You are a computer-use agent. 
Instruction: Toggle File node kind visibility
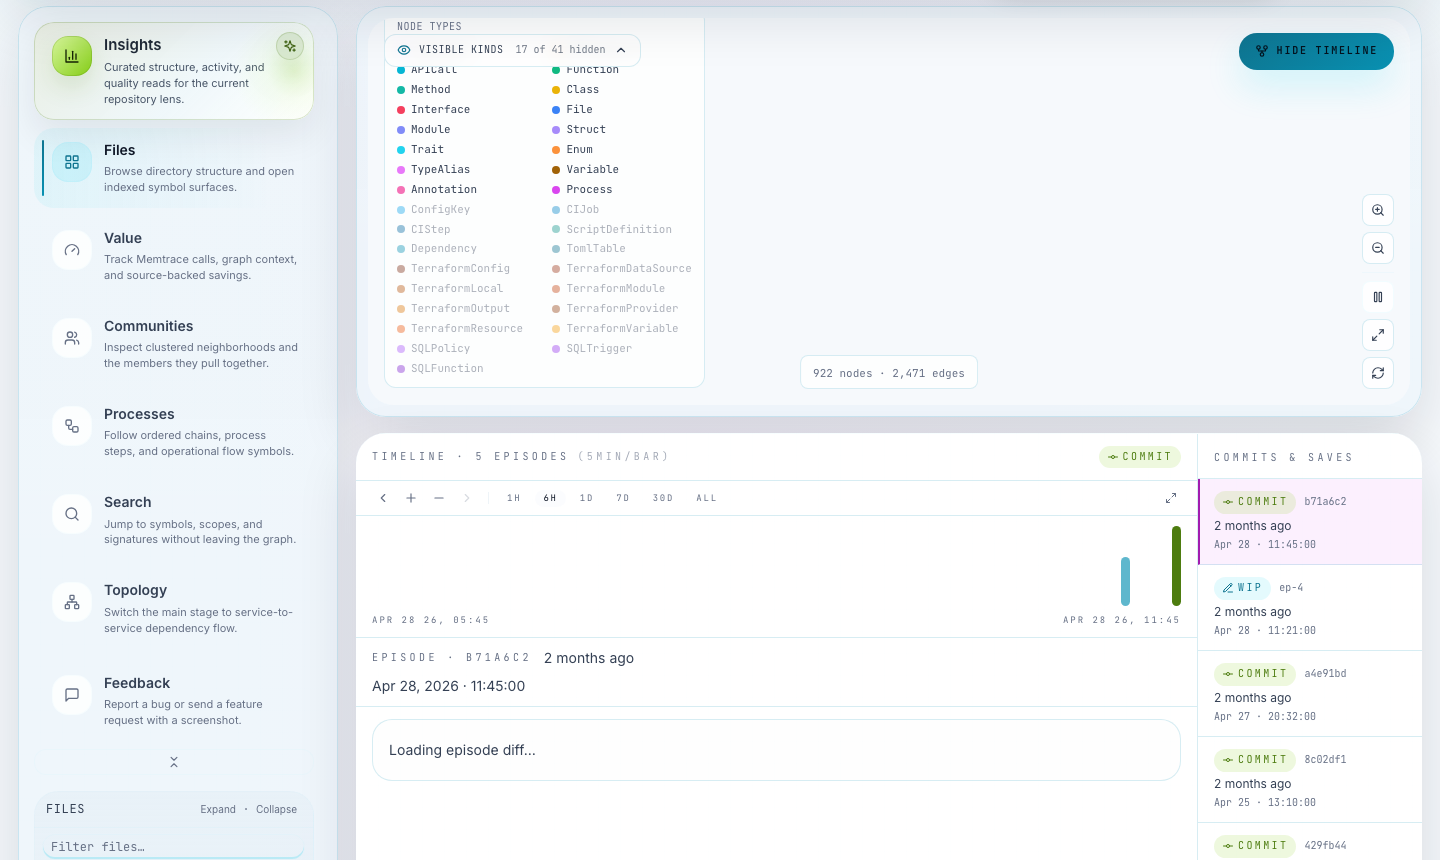click(573, 110)
